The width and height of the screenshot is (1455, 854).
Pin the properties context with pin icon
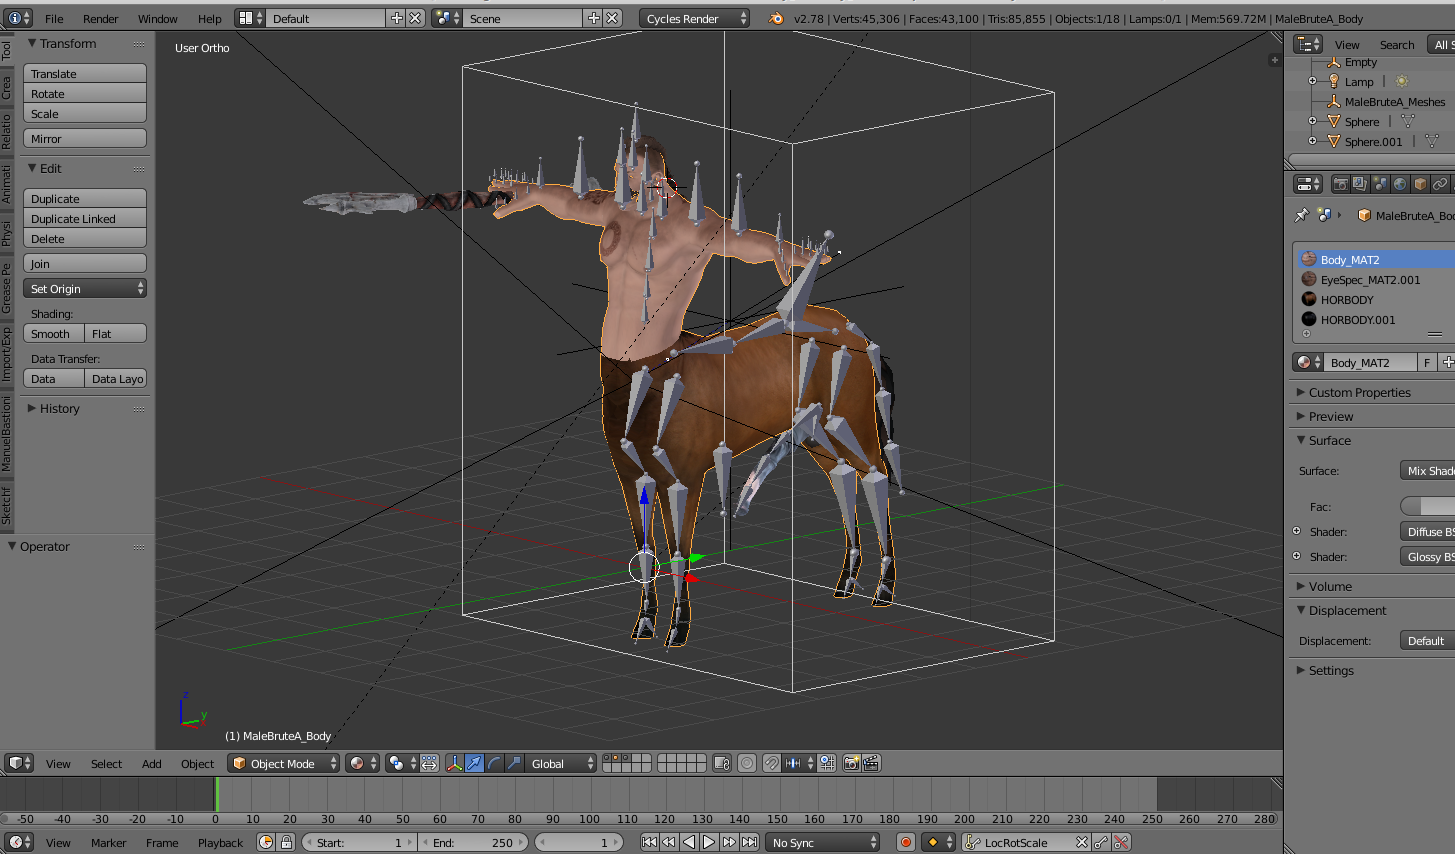click(1301, 215)
